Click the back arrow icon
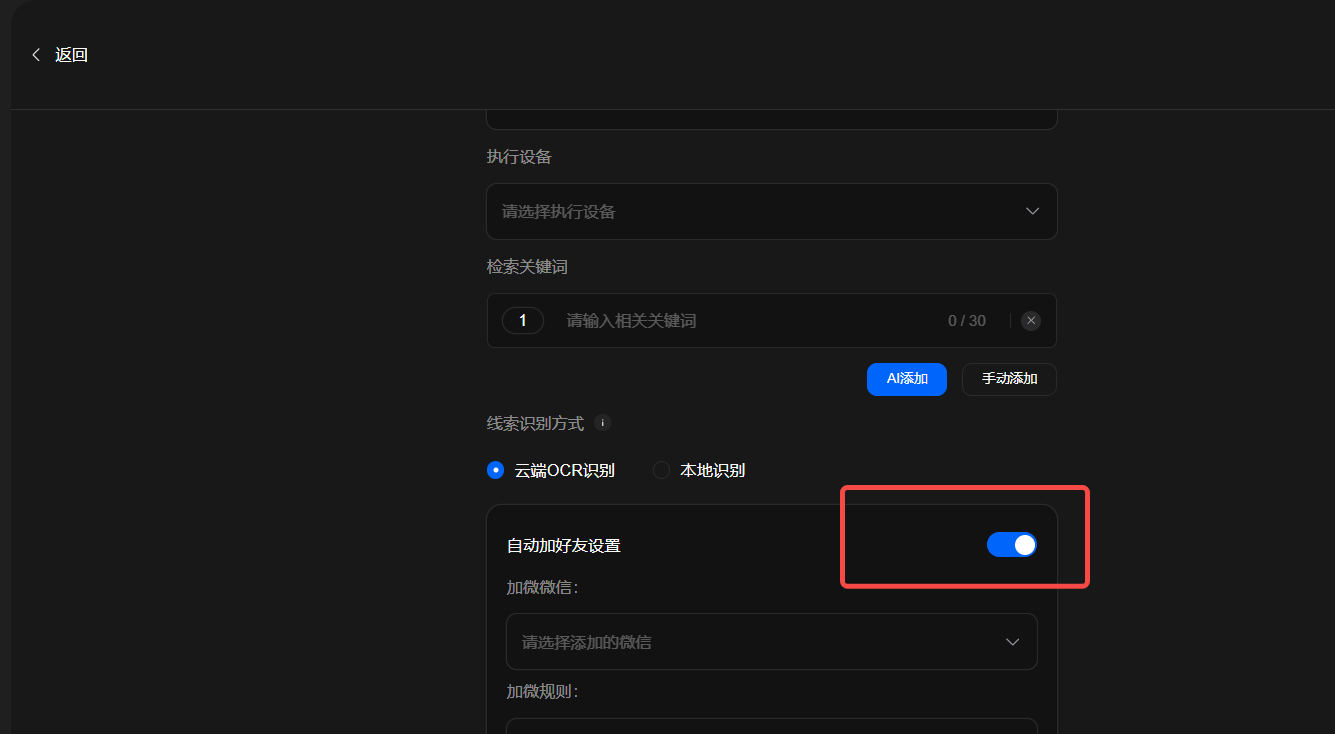This screenshot has height=734, width=1335. click(36, 55)
